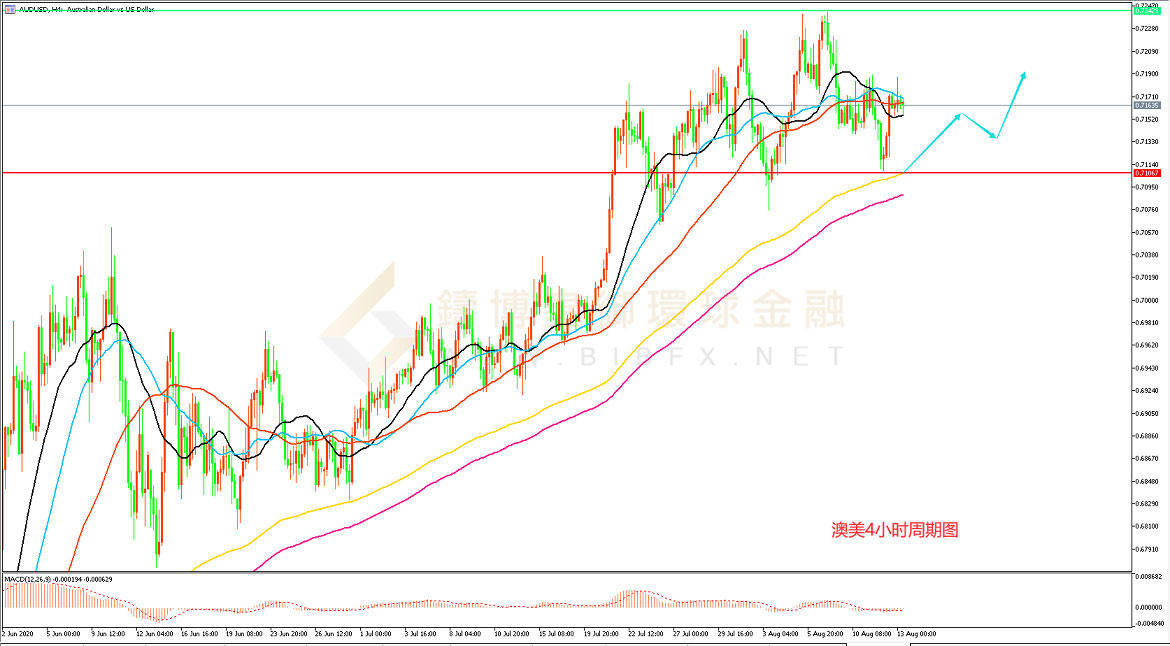The image size is (1170, 646).
Task: Click the 13 Aug 00:00 time label
Action: click(x=918, y=633)
